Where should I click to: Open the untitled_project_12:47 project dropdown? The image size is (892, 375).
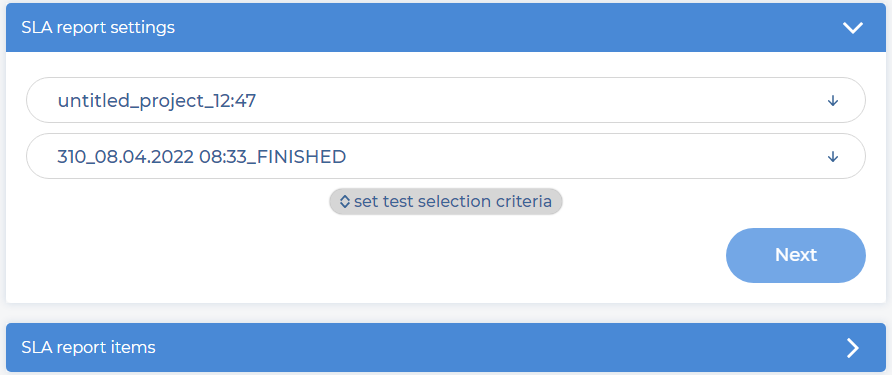click(446, 100)
